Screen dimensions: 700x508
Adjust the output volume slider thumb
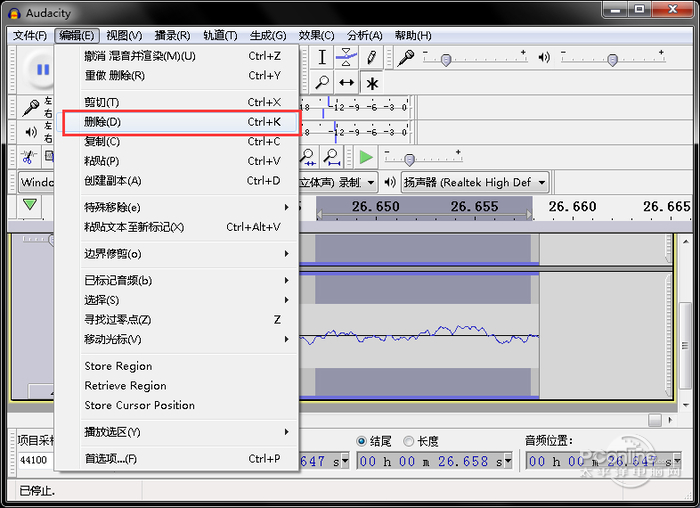coord(612,59)
